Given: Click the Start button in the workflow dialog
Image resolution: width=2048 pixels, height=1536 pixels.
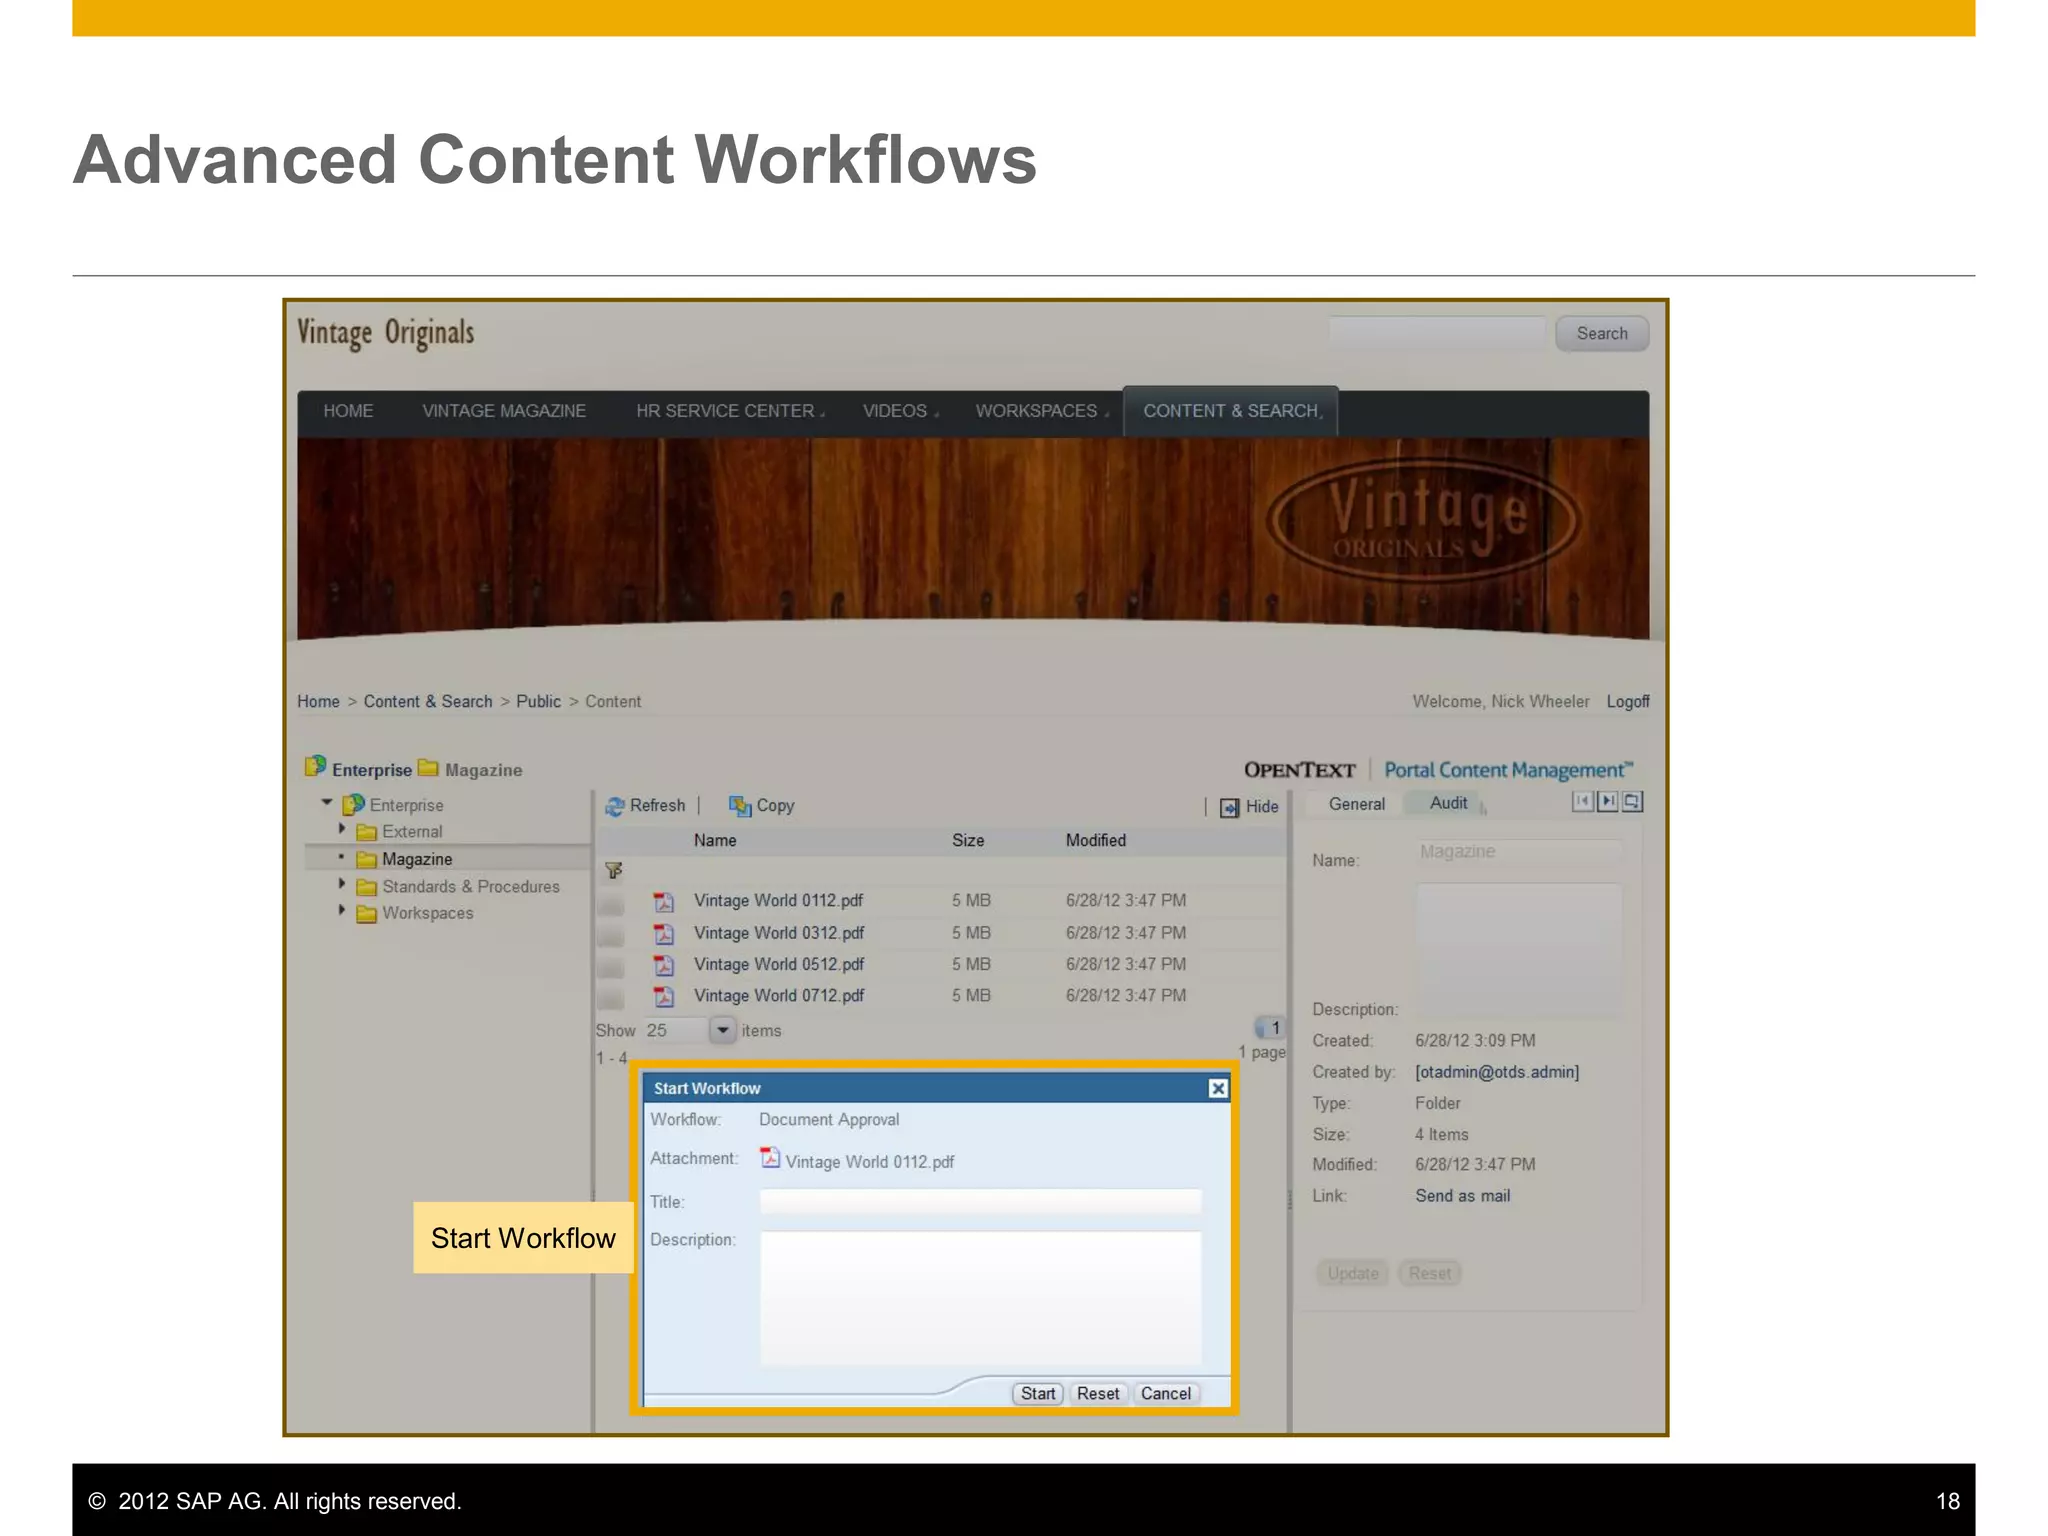Looking at the screenshot, I should [x=1038, y=1394].
